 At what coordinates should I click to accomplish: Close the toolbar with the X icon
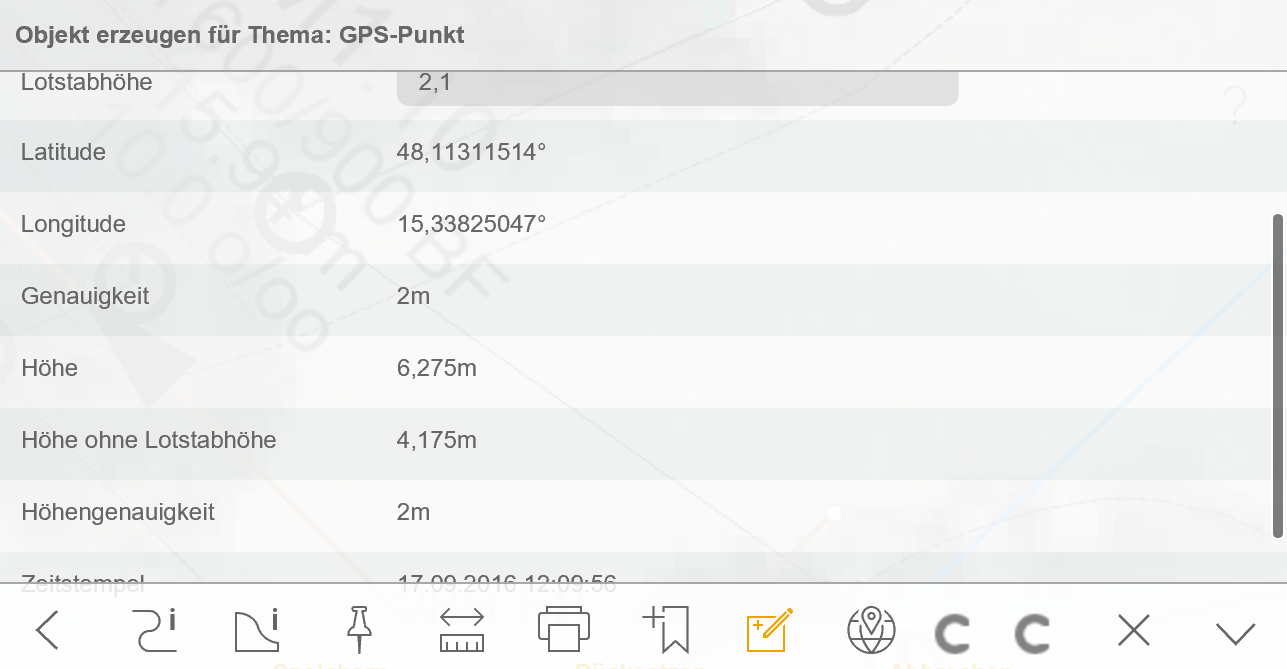1133,631
